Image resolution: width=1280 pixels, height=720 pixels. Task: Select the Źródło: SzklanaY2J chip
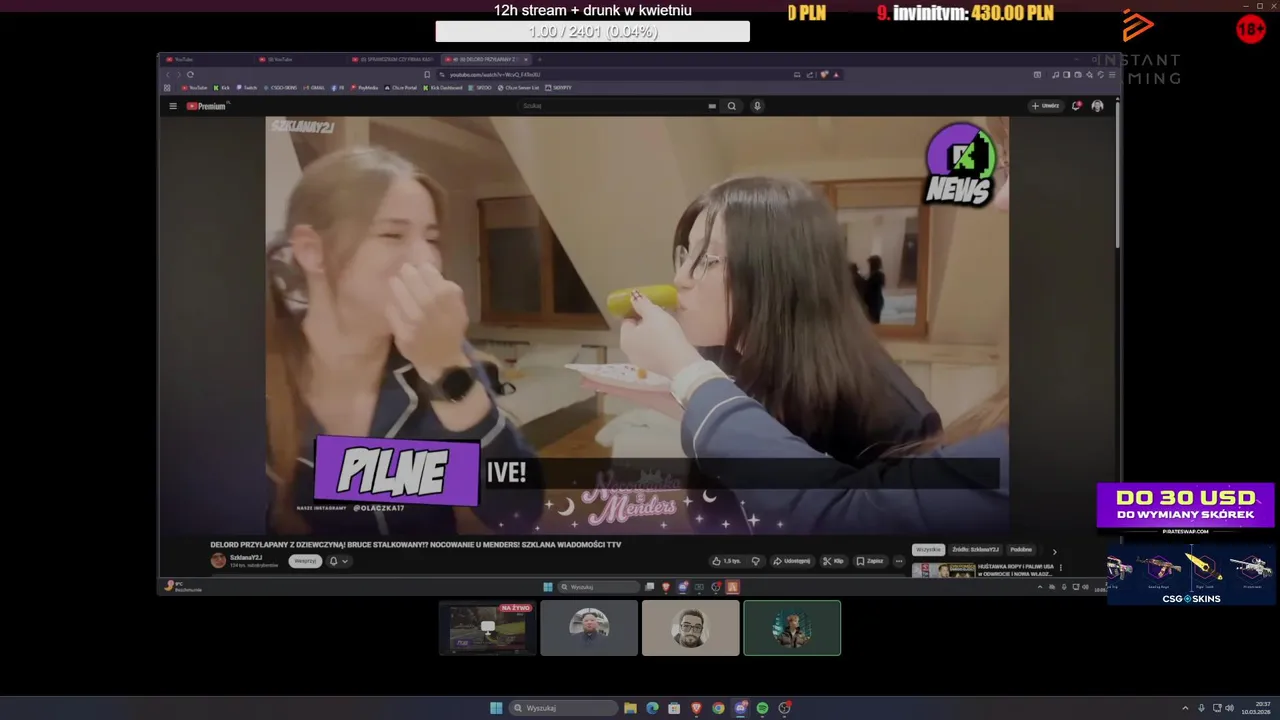pyautogui.click(x=975, y=549)
